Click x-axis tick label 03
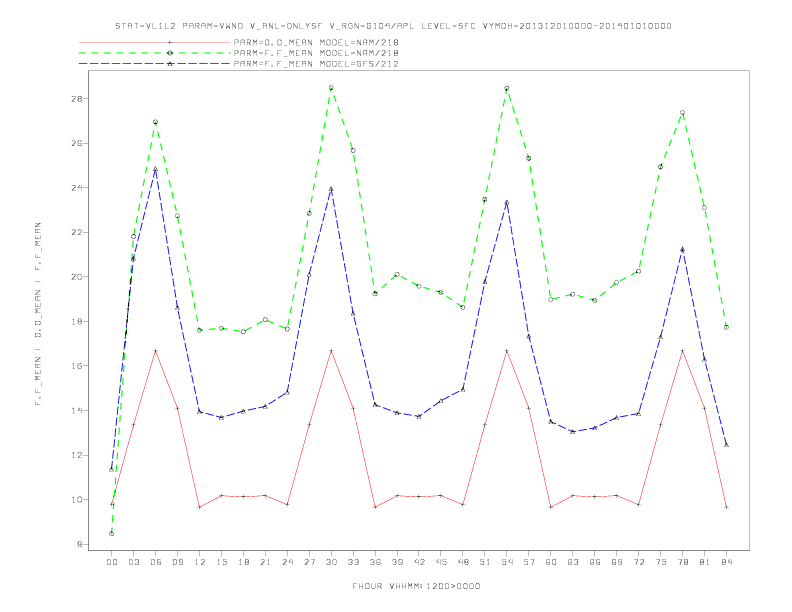Screen dimensions: 792x612 pyautogui.click(x=133, y=562)
